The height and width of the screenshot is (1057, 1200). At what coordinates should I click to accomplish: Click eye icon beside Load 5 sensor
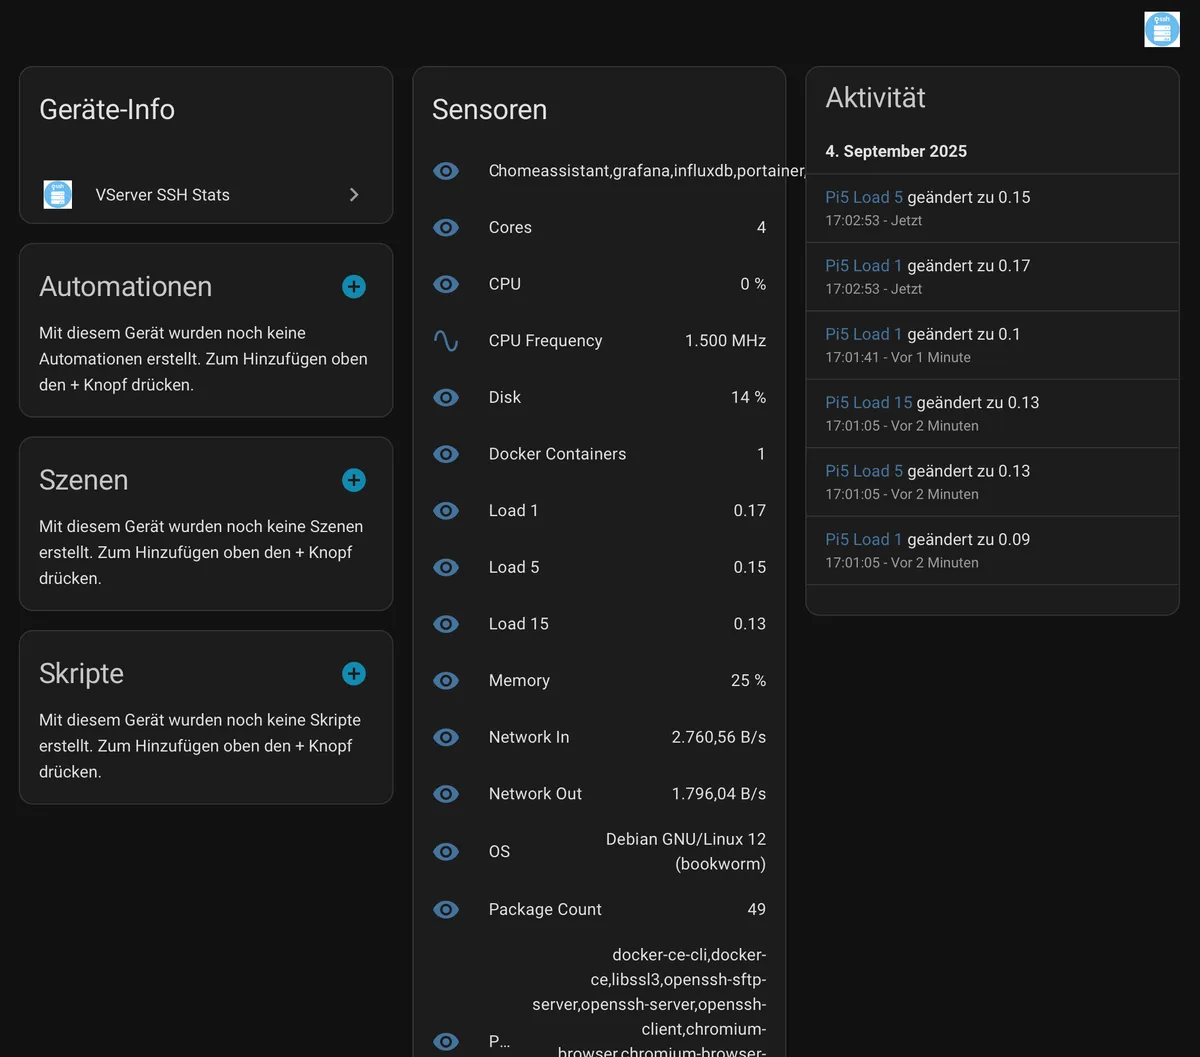point(446,567)
